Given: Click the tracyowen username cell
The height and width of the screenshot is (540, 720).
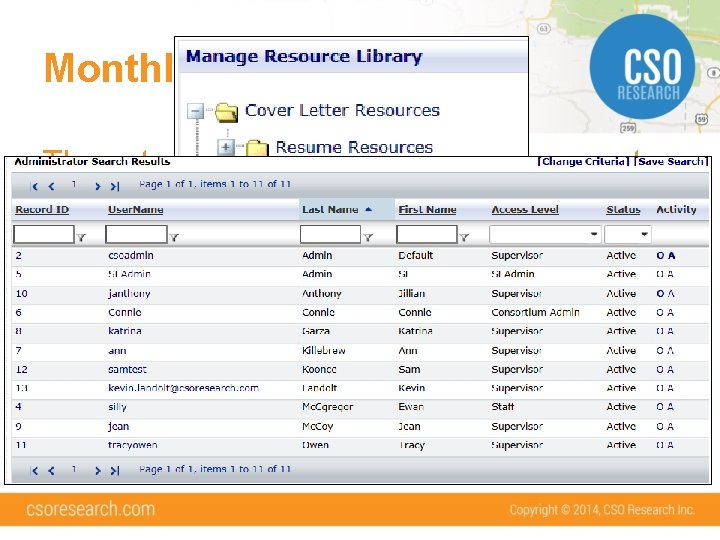Looking at the screenshot, I should point(133,445).
